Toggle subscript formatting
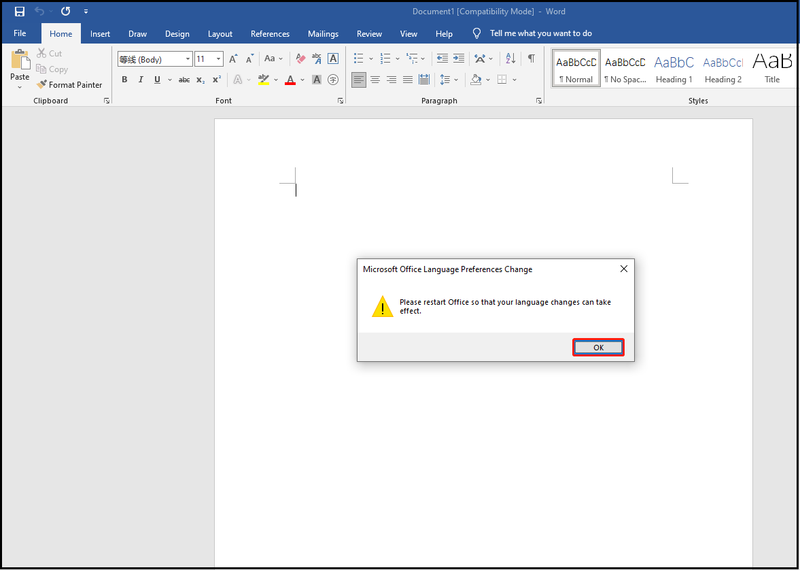This screenshot has width=800, height=570. pos(201,80)
